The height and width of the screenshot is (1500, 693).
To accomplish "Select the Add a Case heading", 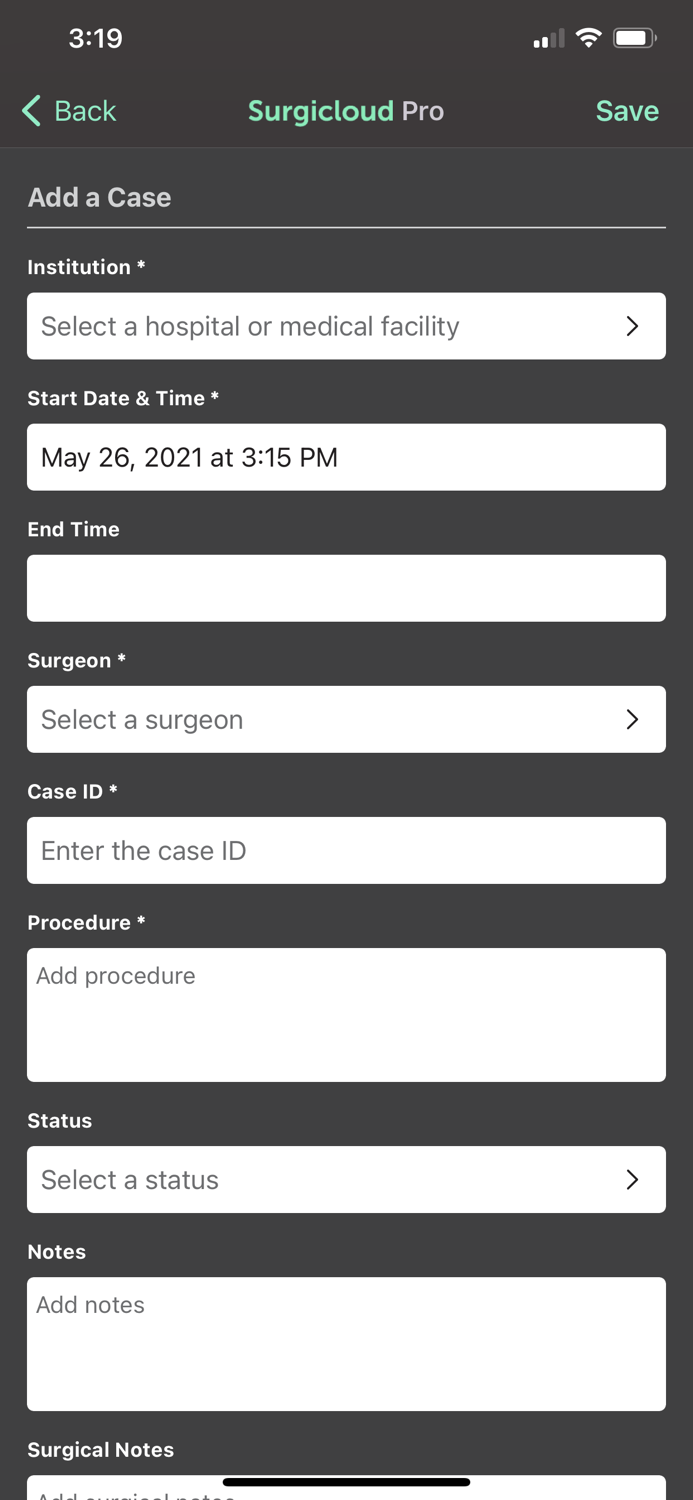I will (x=99, y=197).
